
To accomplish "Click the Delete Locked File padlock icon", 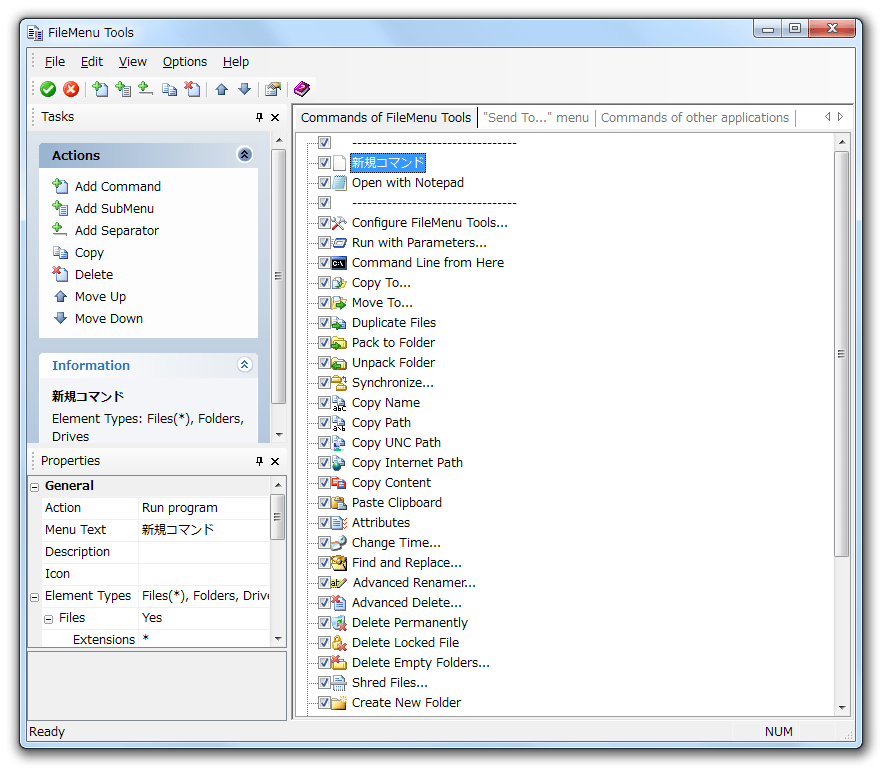I will (339, 643).
